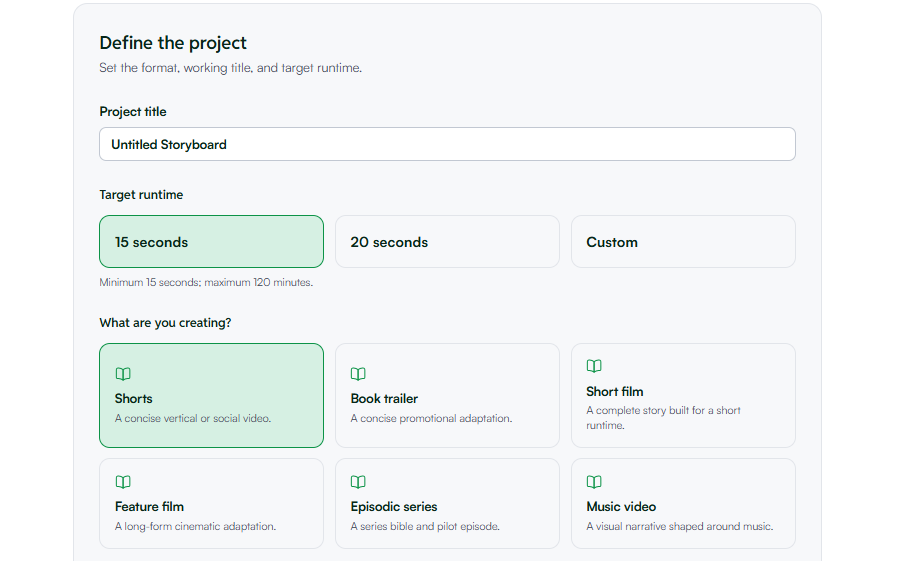Click the 'What are you creating?' label
The width and height of the screenshot is (920, 561).
tap(165, 323)
